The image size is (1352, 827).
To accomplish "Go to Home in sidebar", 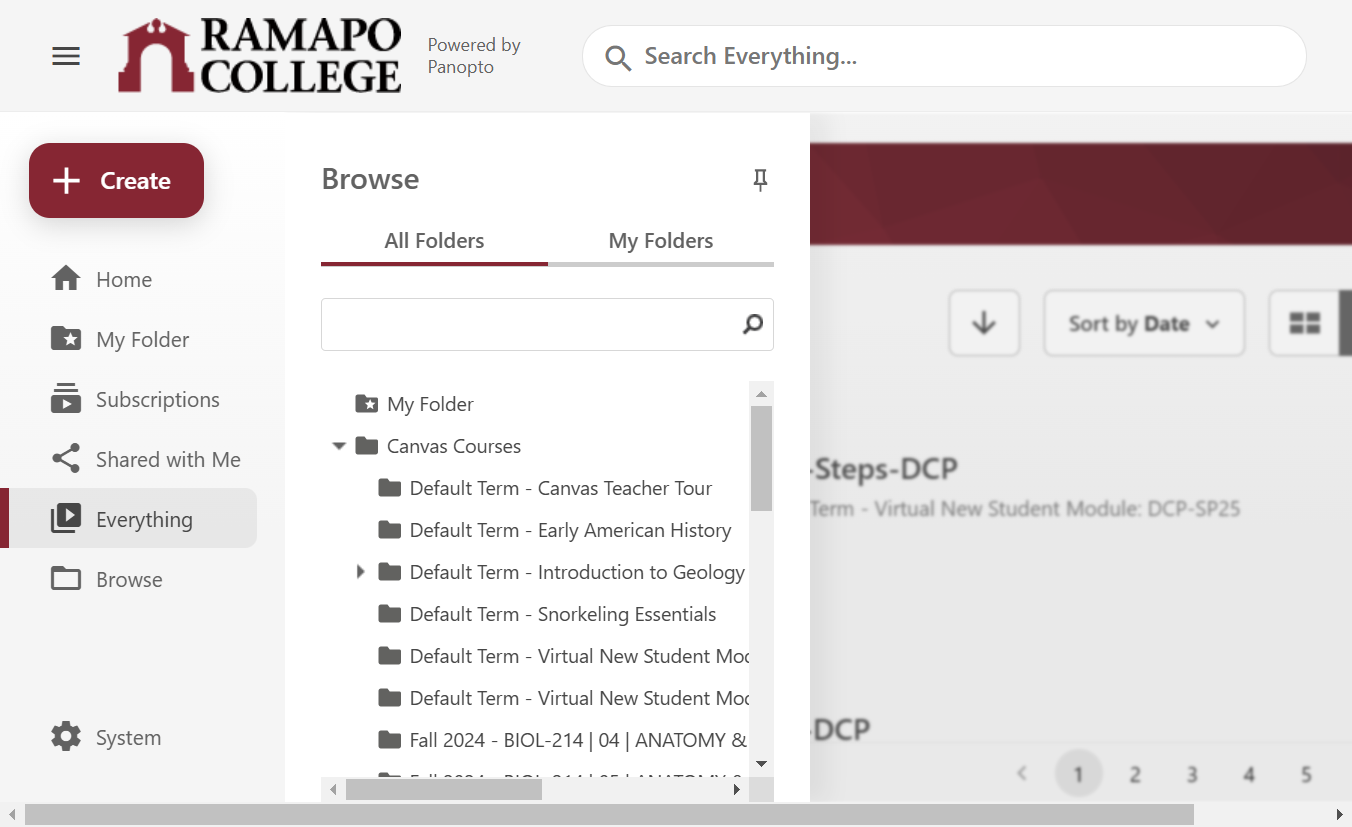I will pyautogui.click(x=124, y=280).
